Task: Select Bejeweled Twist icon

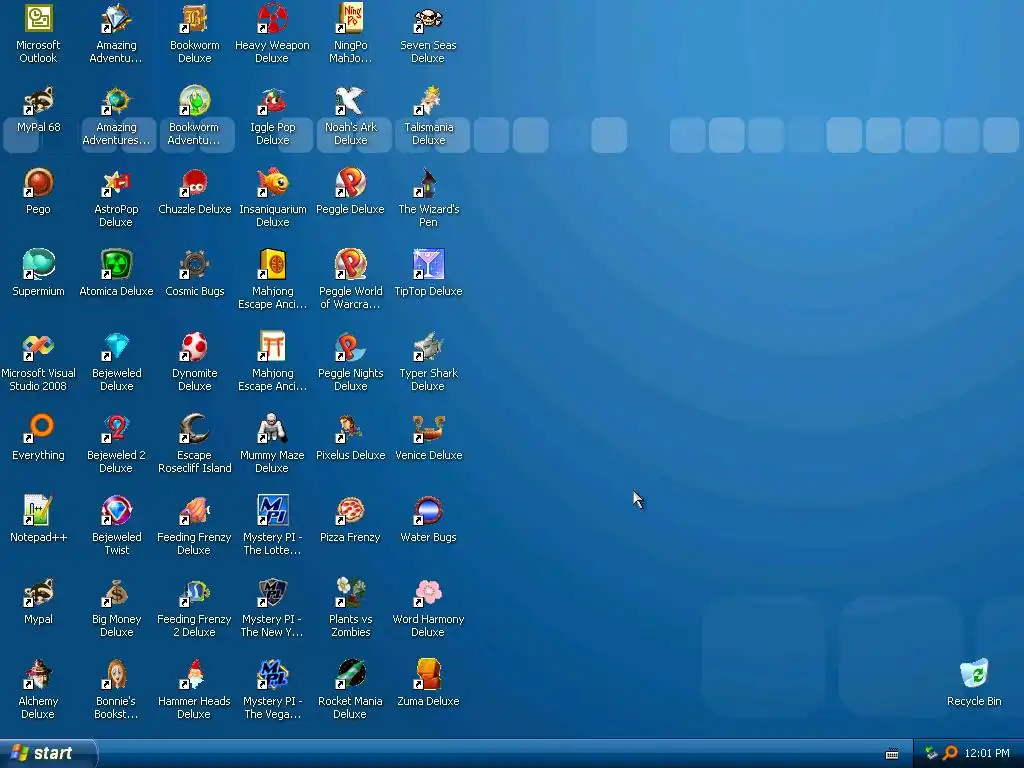Action: 116,511
